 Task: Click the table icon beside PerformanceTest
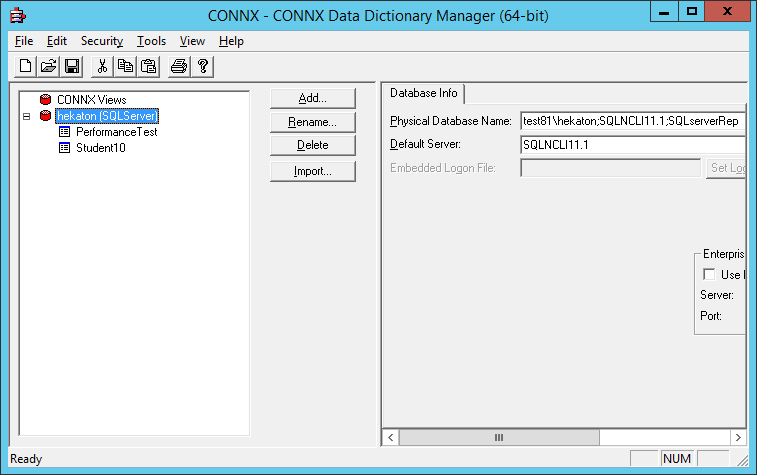pyautogui.click(x=64, y=132)
